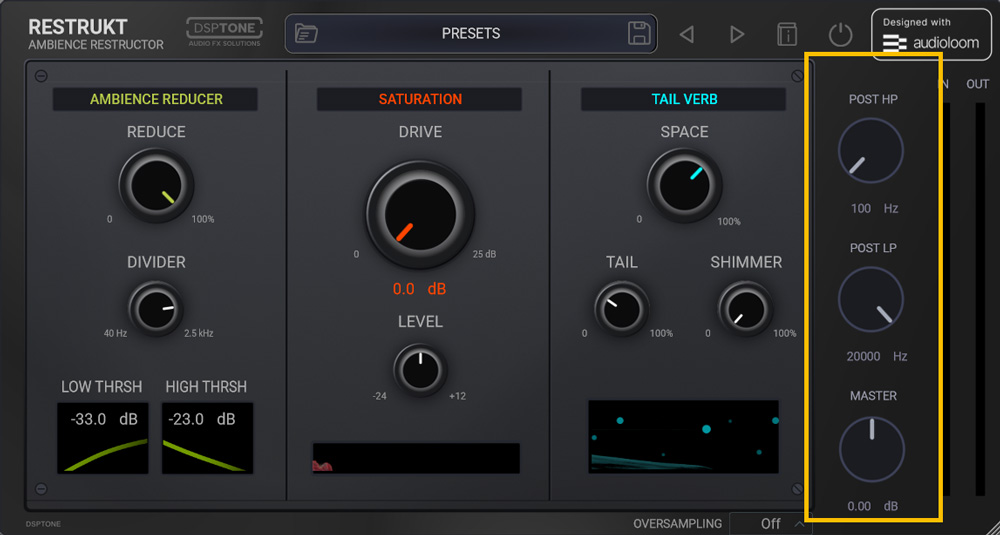Click the DRIVE knob
Image resolution: width=1000 pixels, height=535 pixels.
point(420,214)
